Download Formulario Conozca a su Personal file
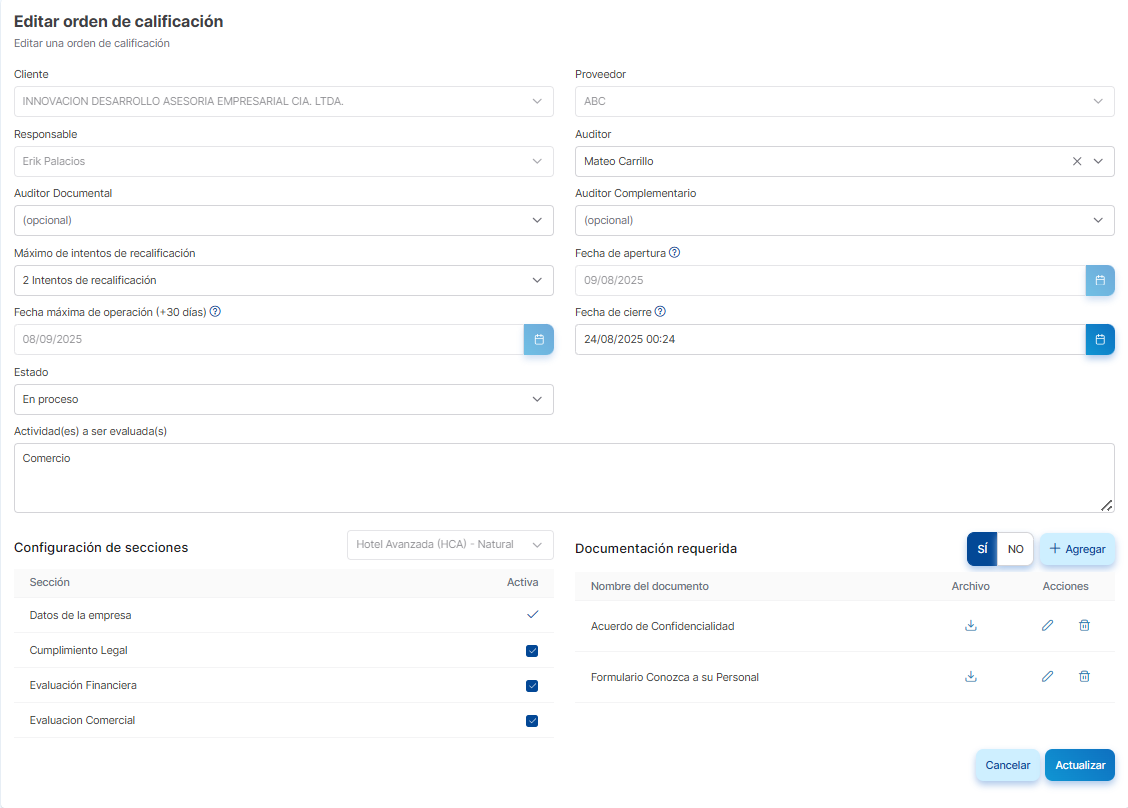 (x=970, y=677)
